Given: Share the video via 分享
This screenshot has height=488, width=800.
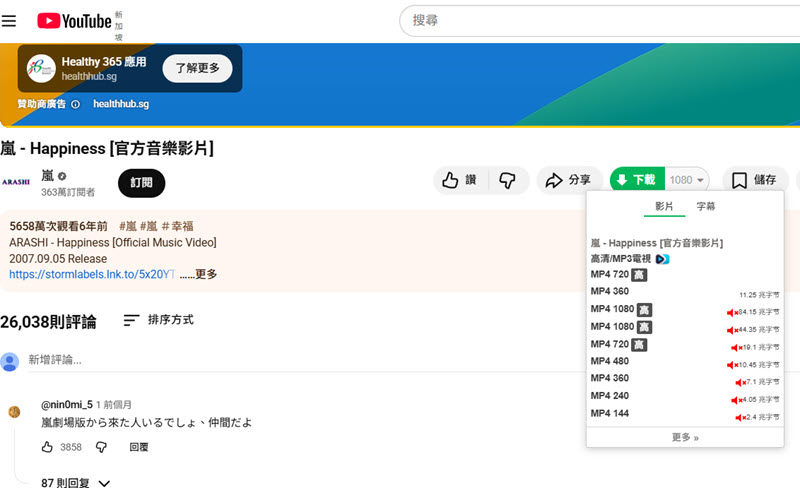Looking at the screenshot, I should (x=568, y=180).
